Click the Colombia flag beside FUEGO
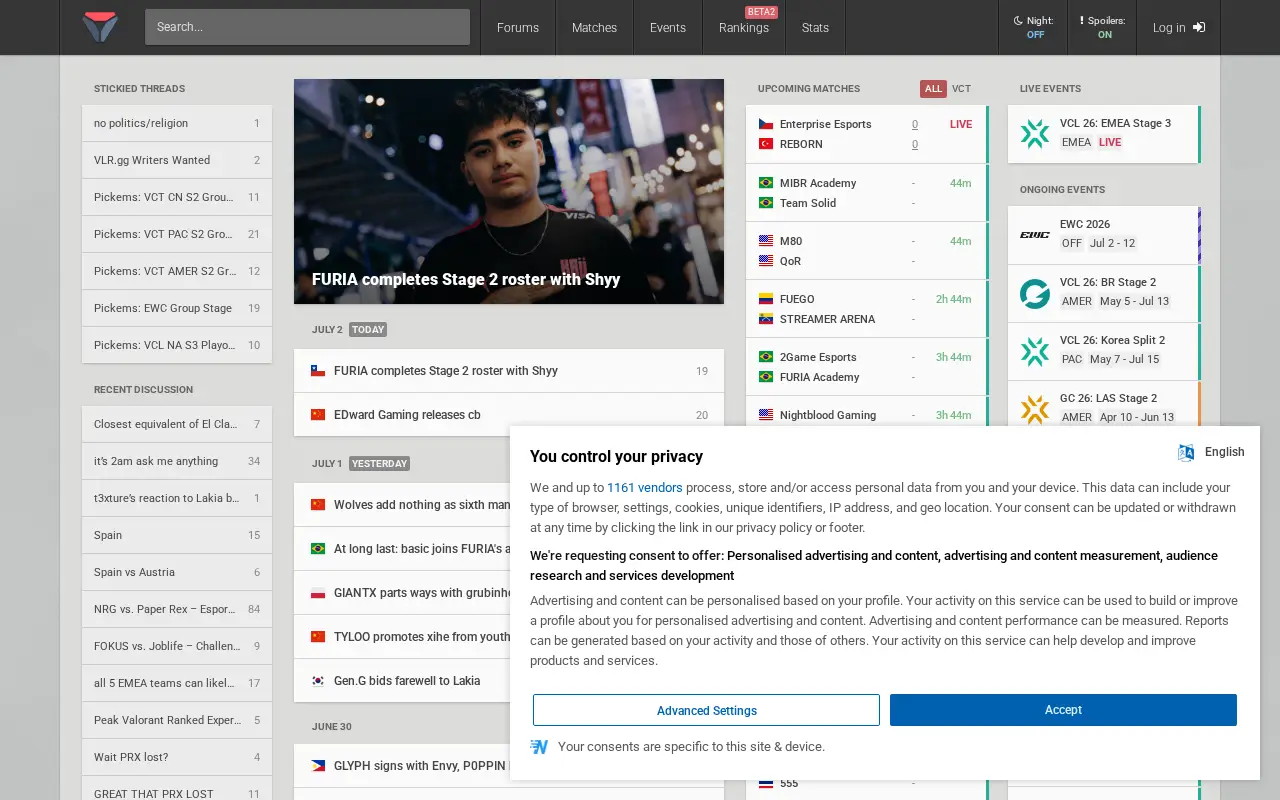The width and height of the screenshot is (1280, 800). tap(766, 299)
